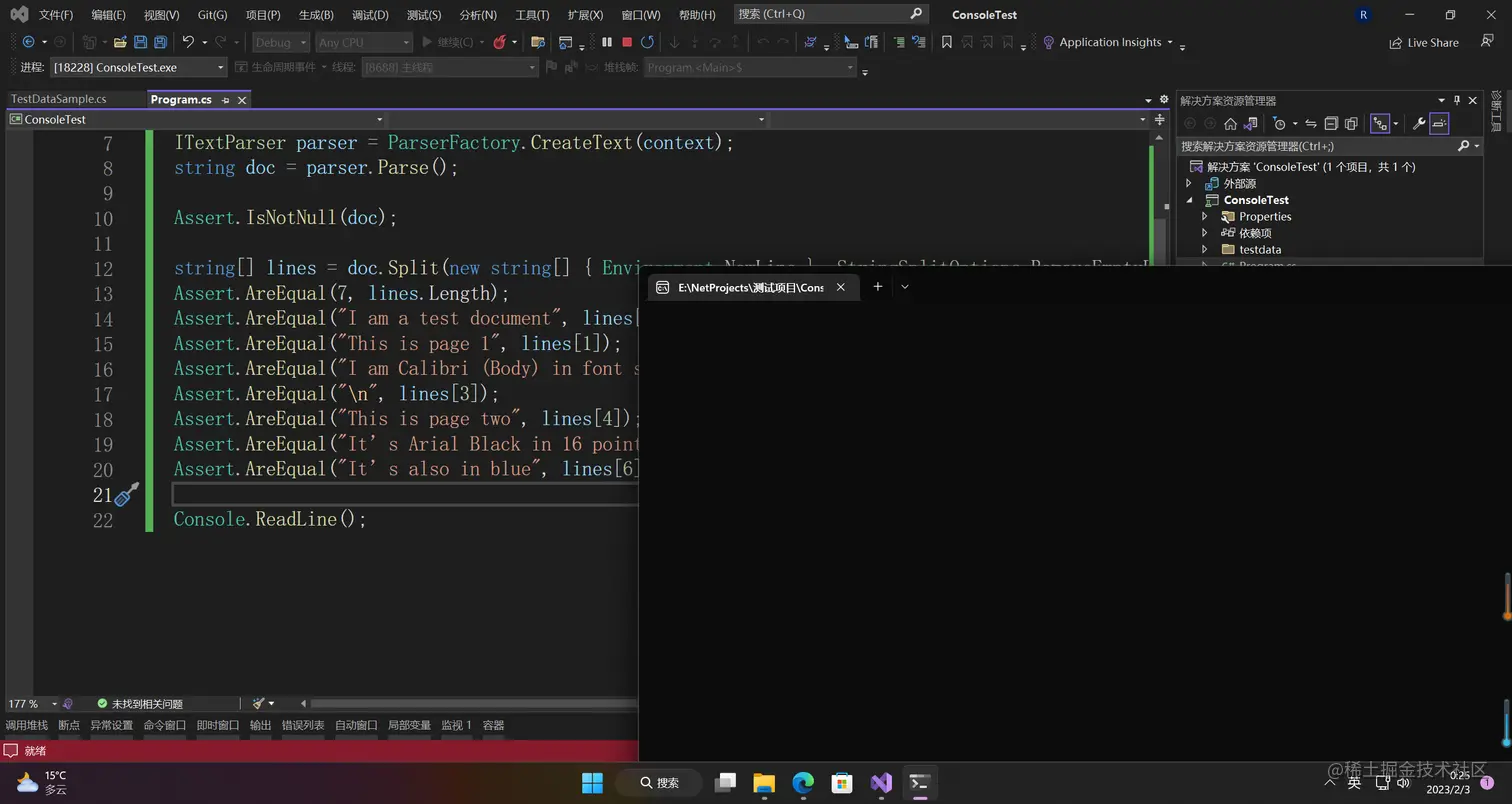The width and height of the screenshot is (1512, 804).
Task: Click the Navigate Backward arrow icon
Action: [28, 42]
